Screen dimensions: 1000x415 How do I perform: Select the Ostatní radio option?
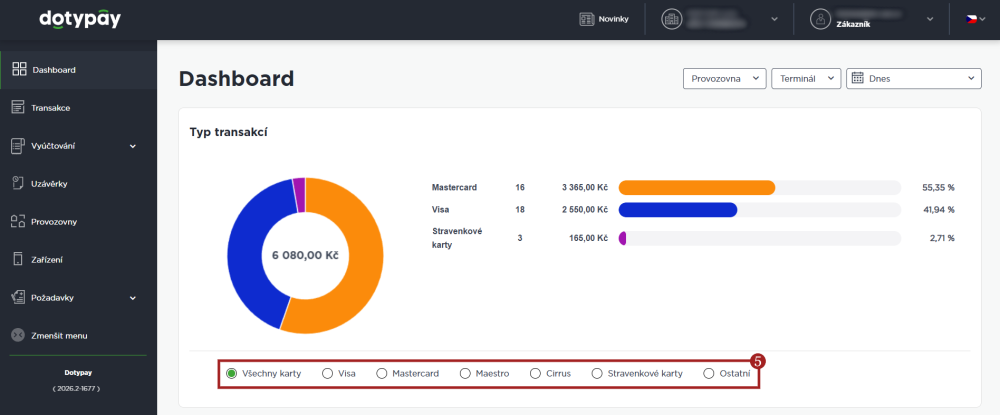point(709,374)
